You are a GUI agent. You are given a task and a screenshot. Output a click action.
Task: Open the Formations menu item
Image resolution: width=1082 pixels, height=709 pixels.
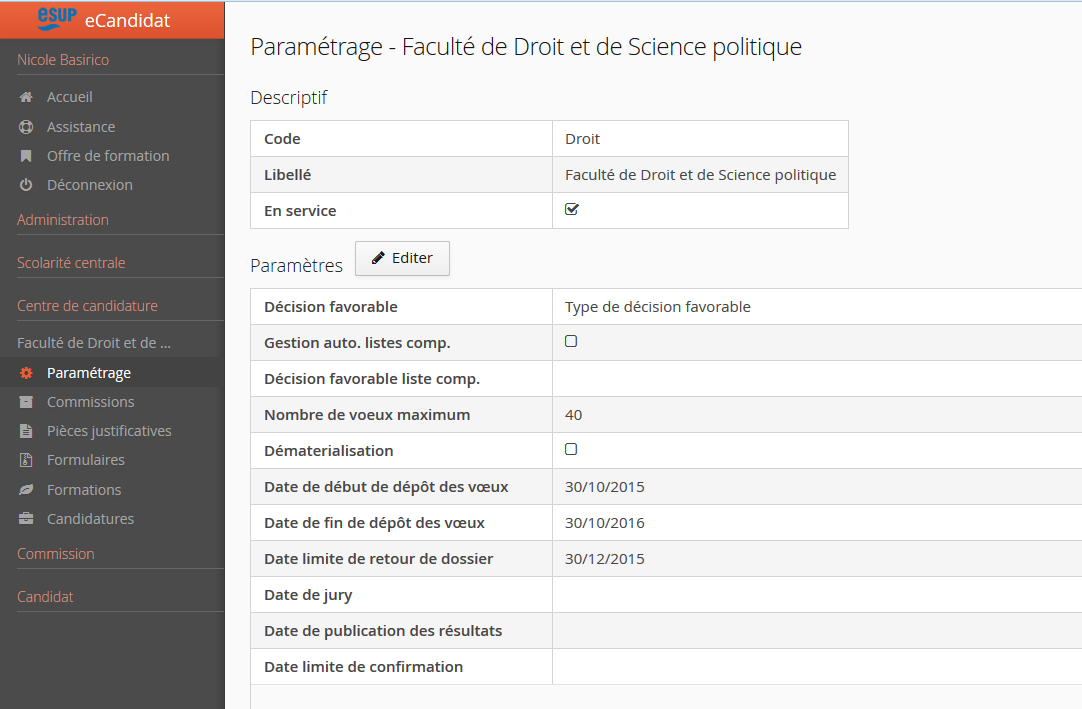[x=84, y=490]
